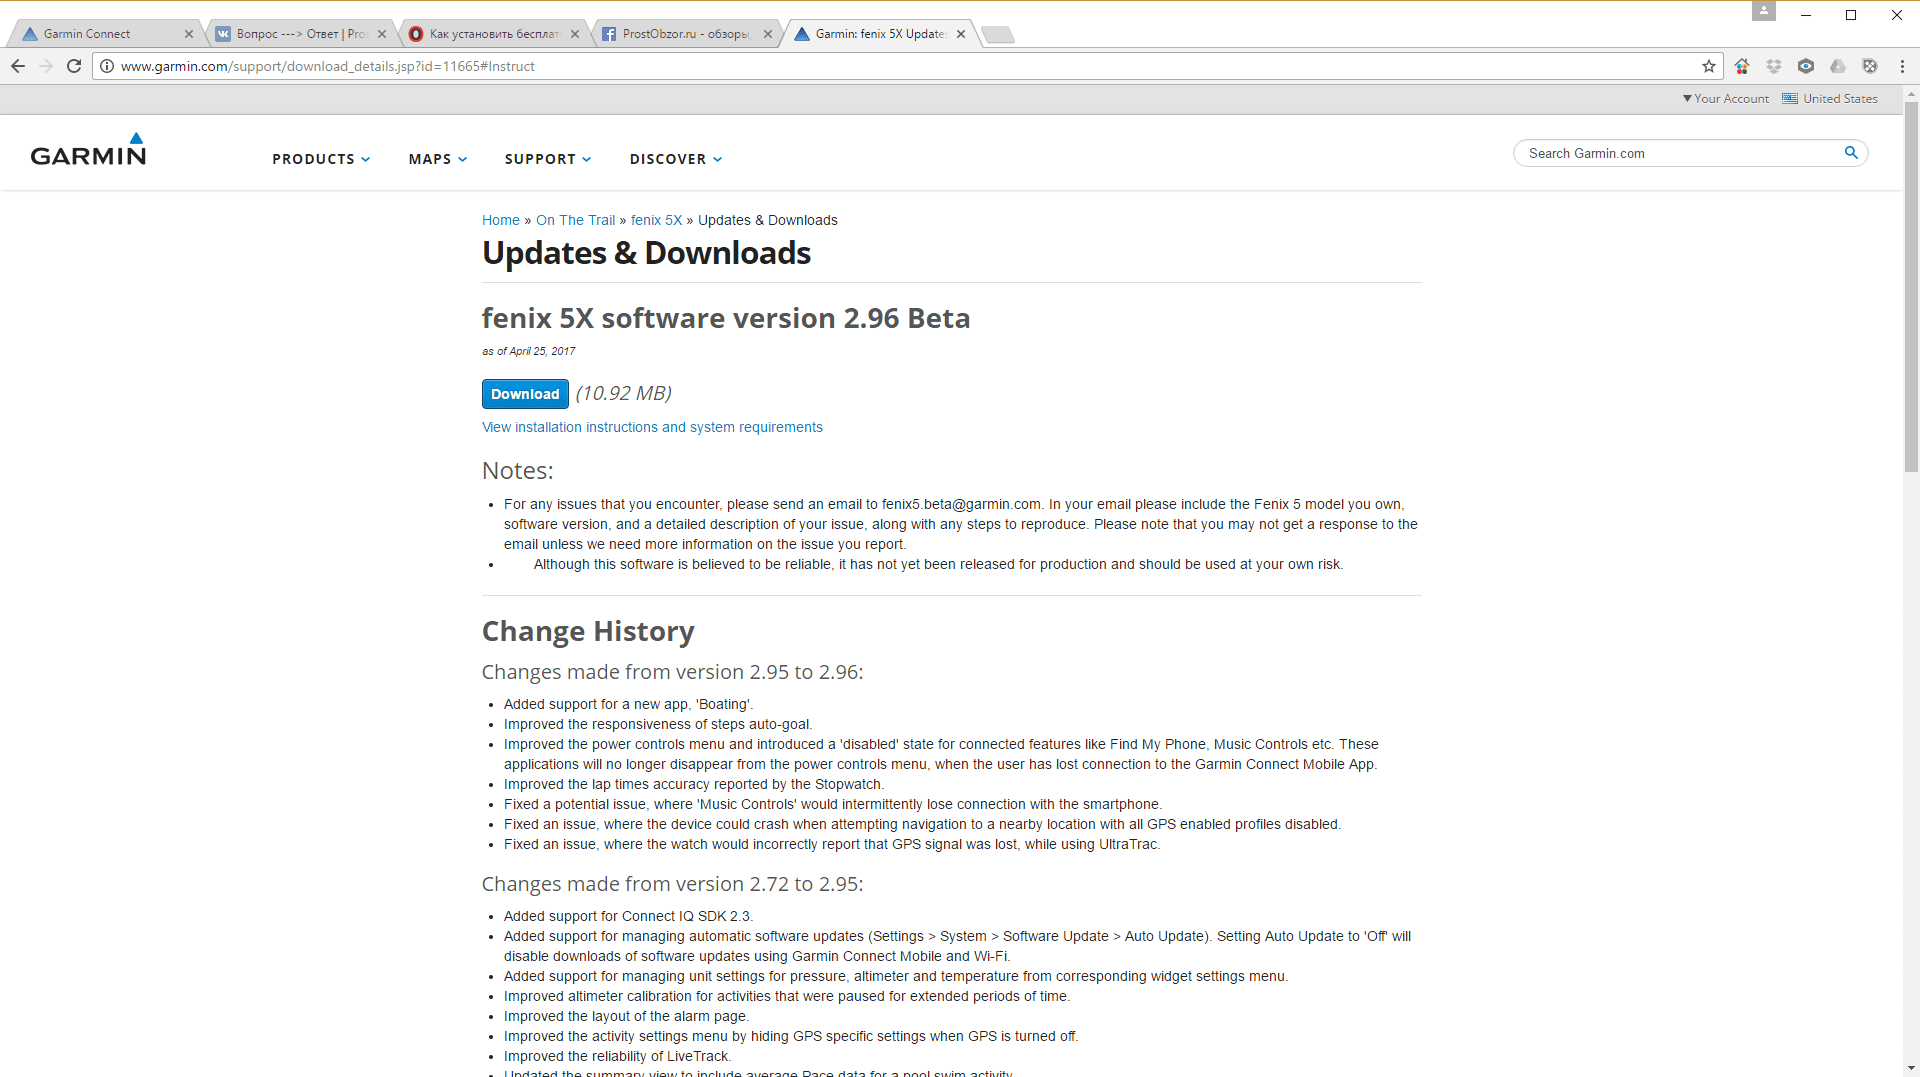Click the United States flag icon
The image size is (1920, 1077).
pyautogui.click(x=1790, y=98)
